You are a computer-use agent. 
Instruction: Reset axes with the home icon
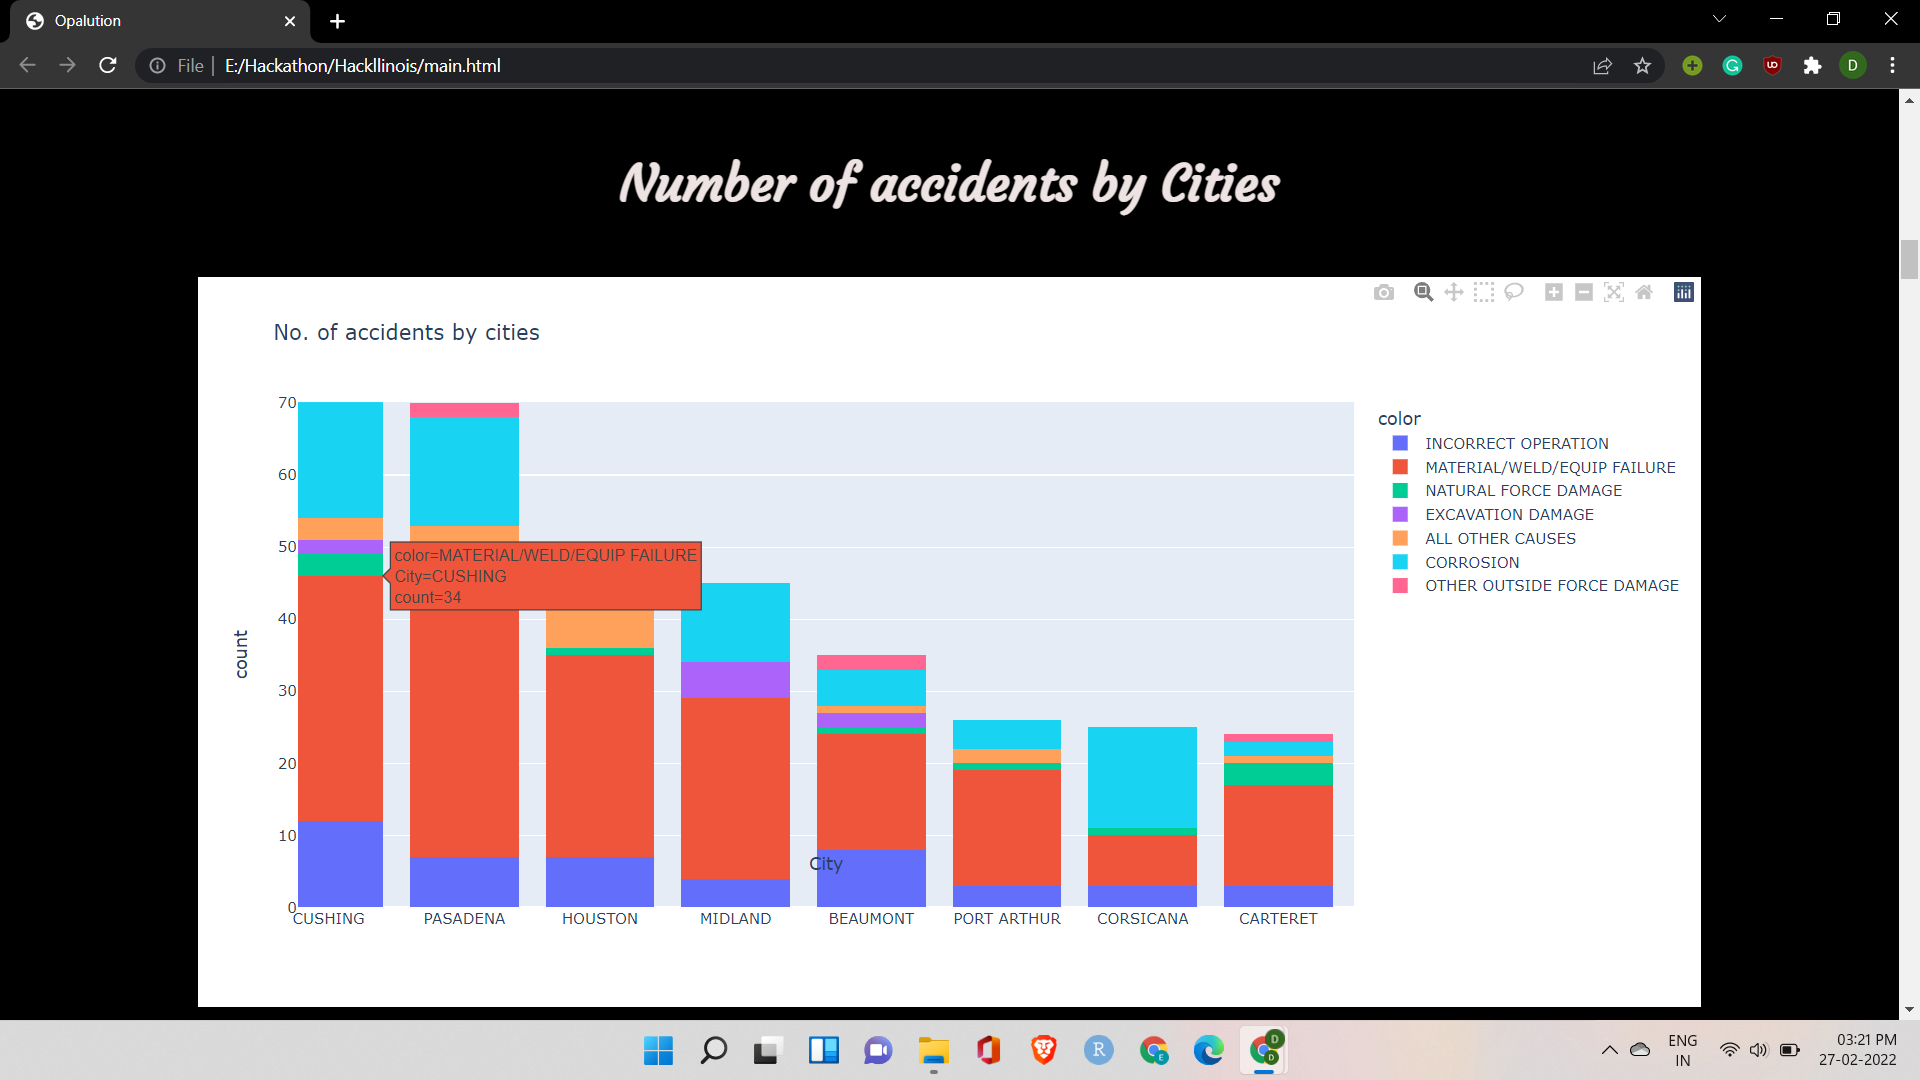coord(1644,292)
